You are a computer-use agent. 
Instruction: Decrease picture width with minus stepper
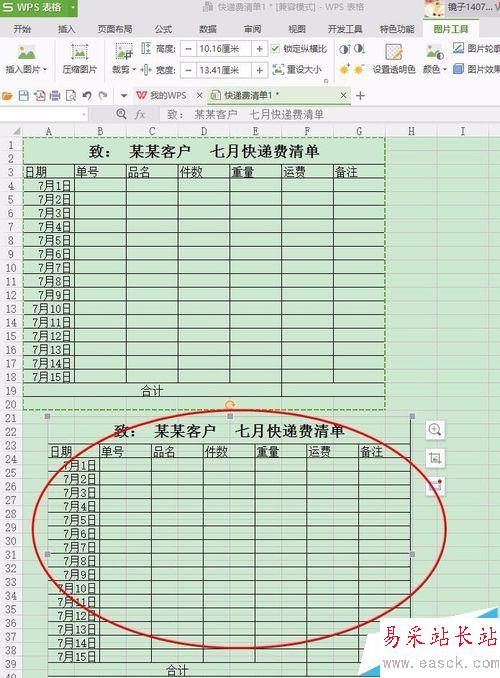tap(188, 69)
